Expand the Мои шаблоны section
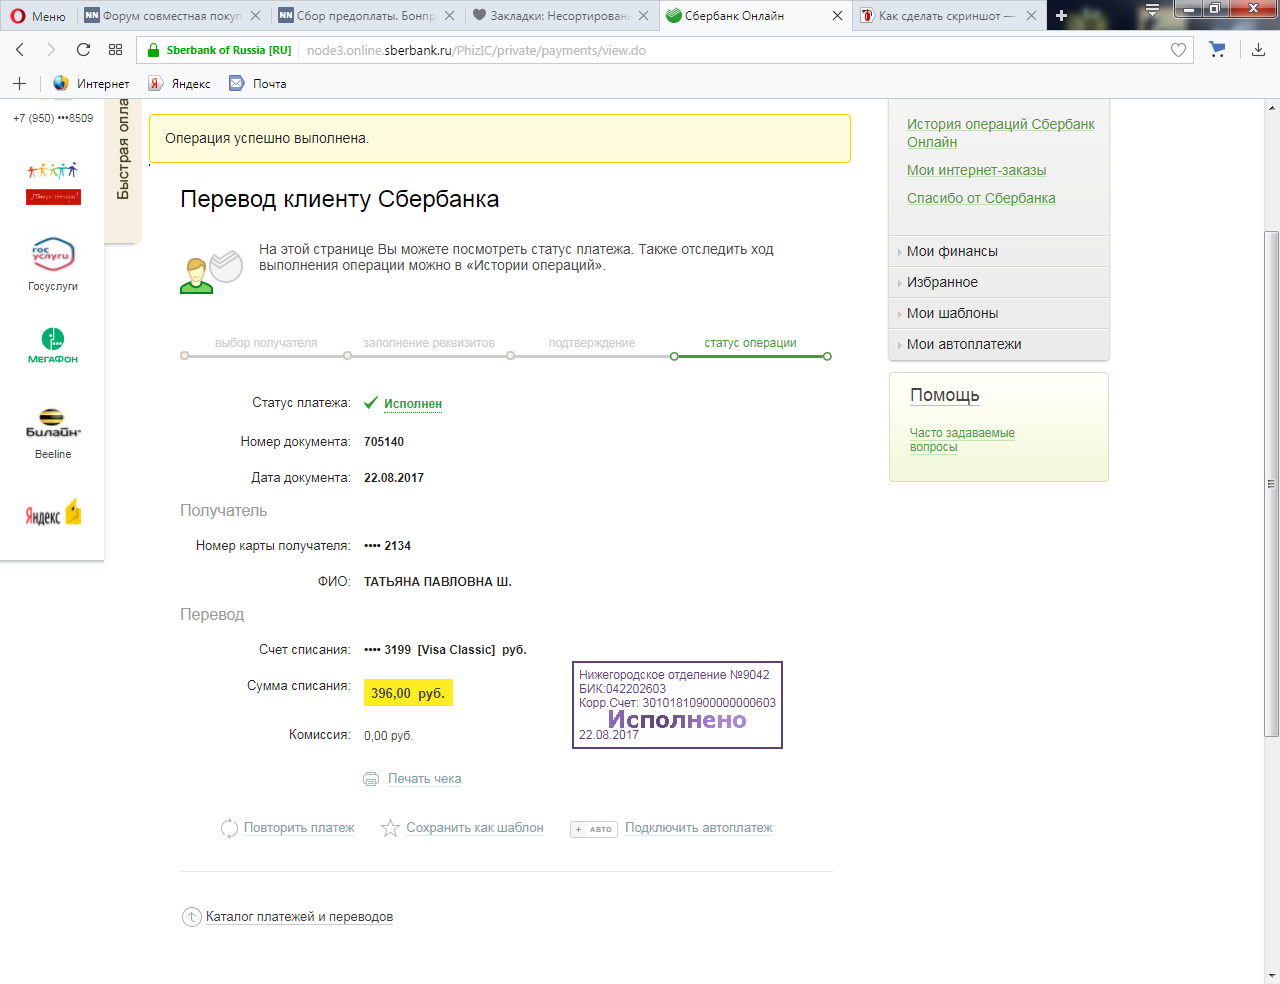Screen dimensions: 1280x984 pos(999,313)
